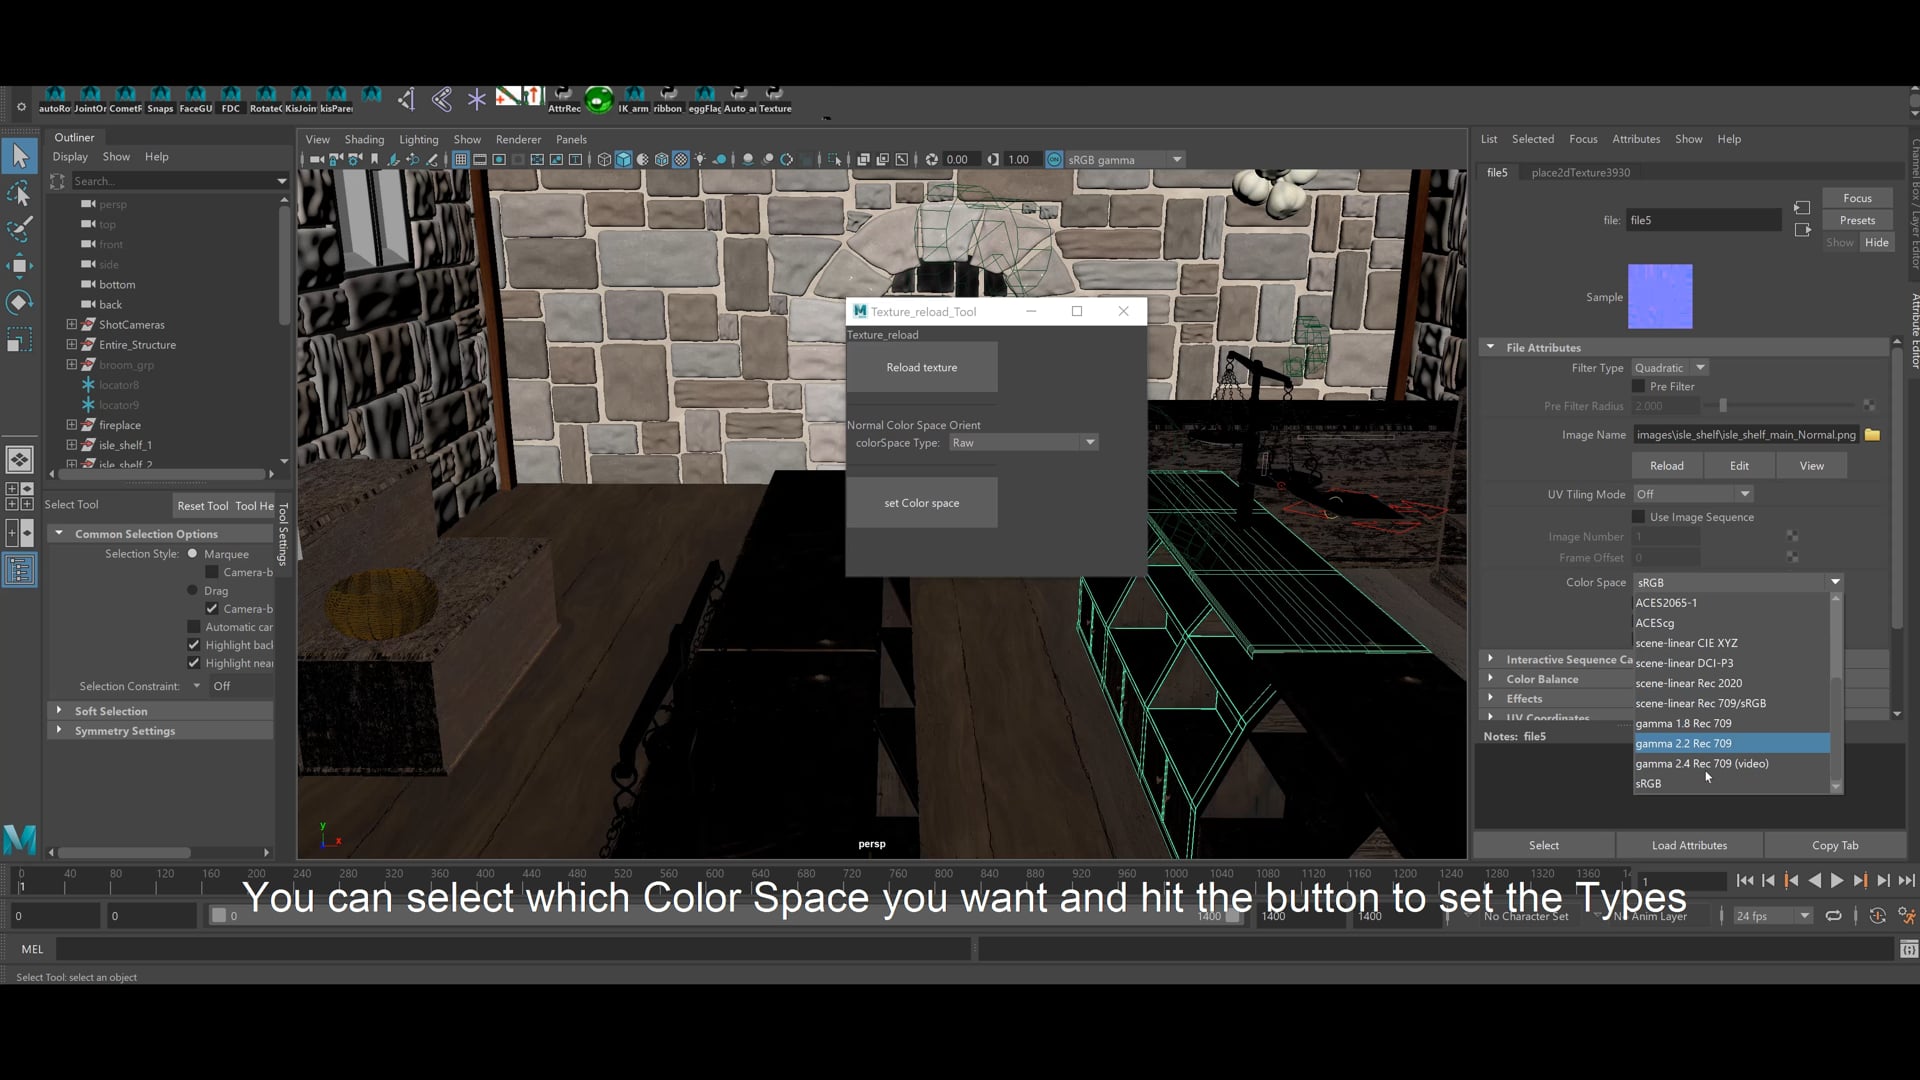Click the IK_arm shelf icon
Screen dimensions: 1920x1080
[633, 100]
